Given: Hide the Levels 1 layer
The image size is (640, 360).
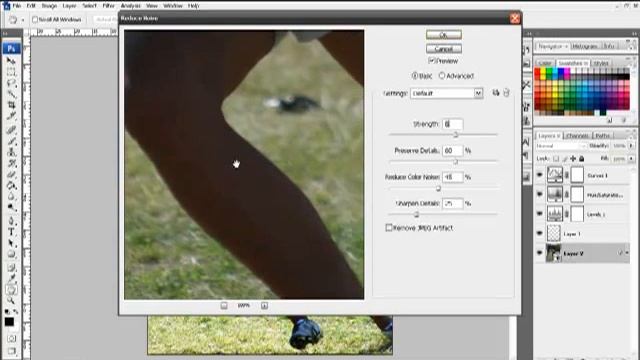Looking at the screenshot, I should coord(540,214).
